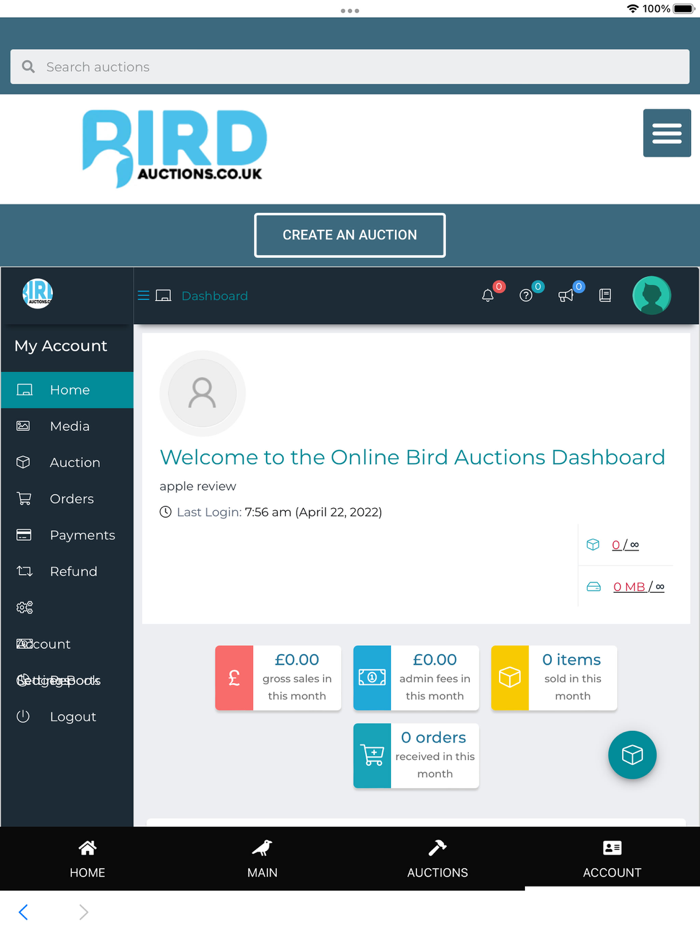Switch to the HOME bottom tab
The image size is (700, 934).
click(88, 859)
